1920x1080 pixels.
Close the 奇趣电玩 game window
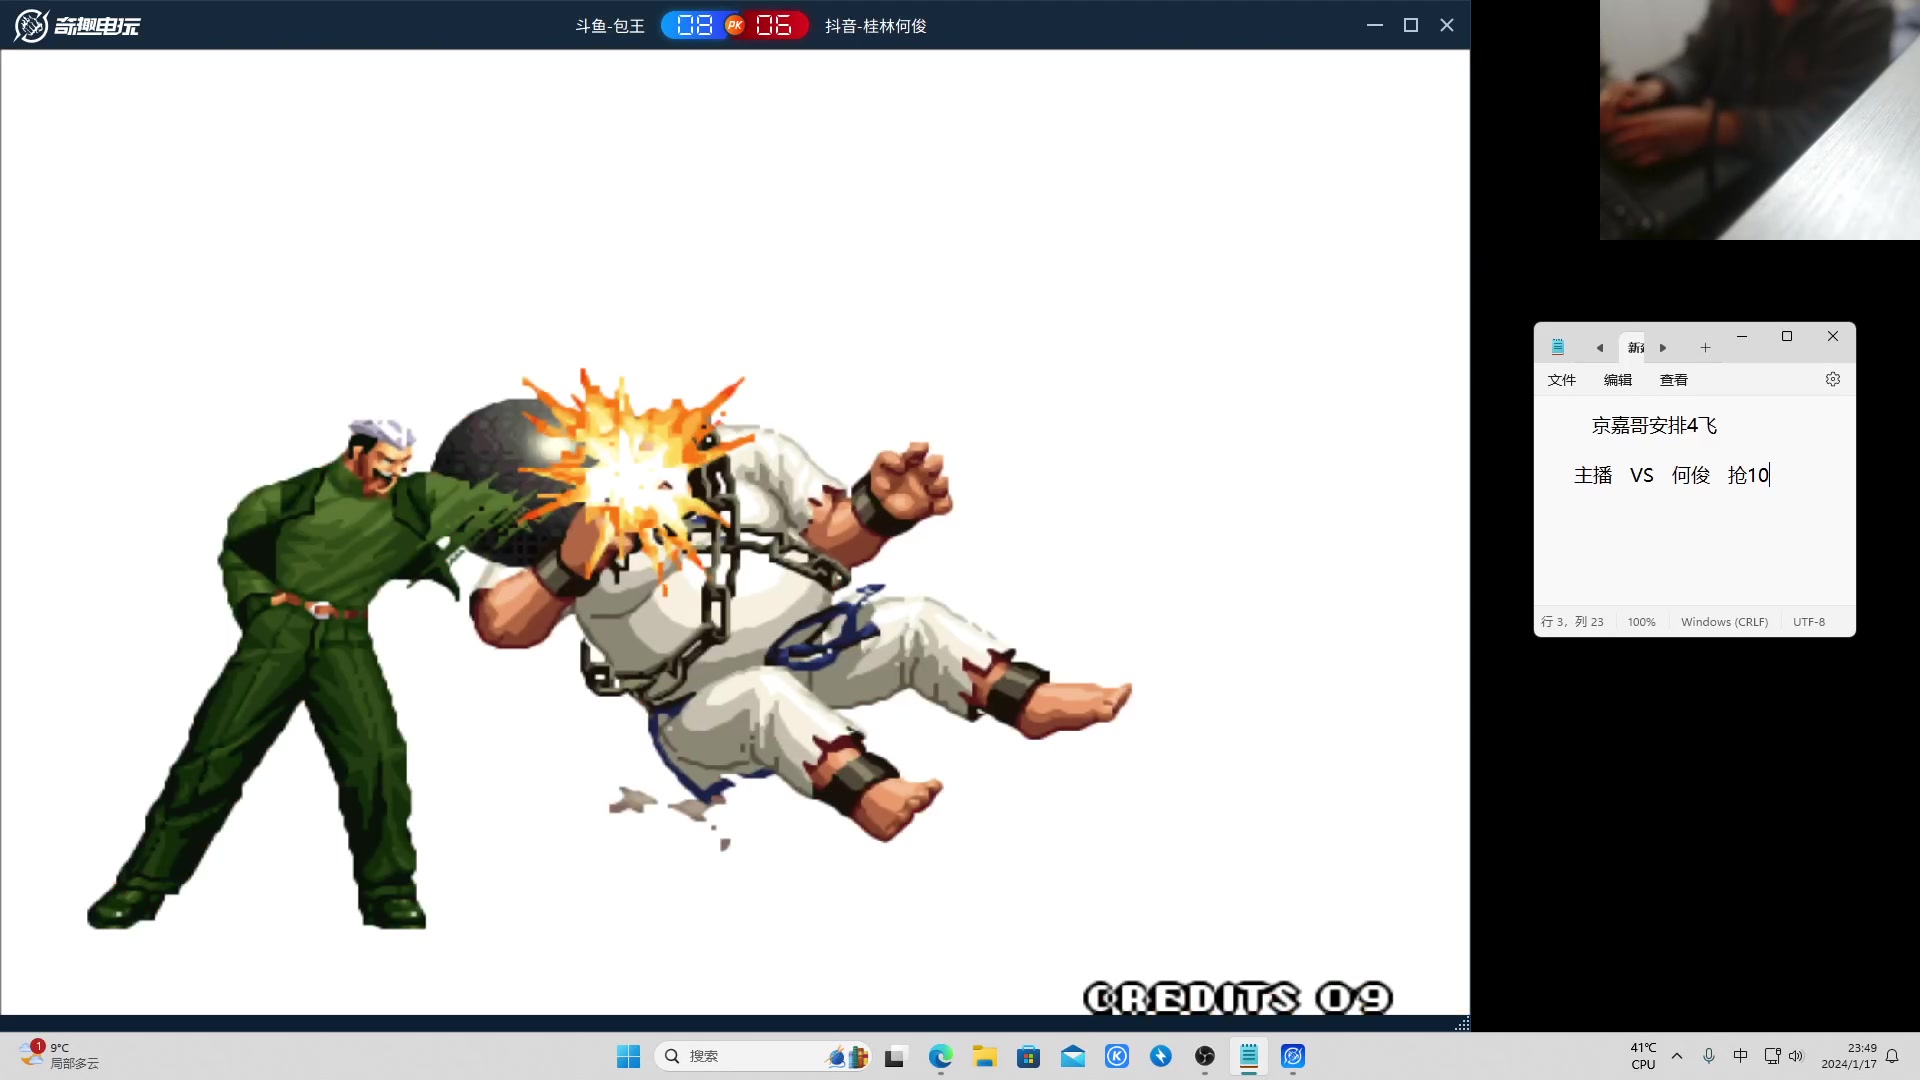1447,25
